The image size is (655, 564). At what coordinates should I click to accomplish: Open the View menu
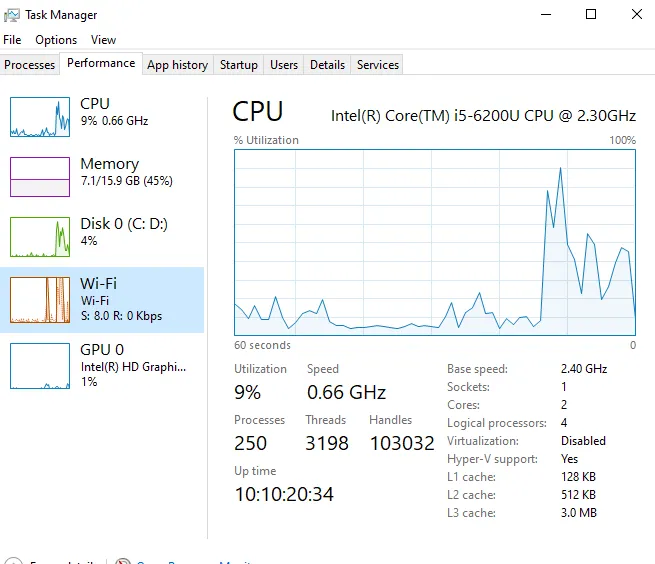coord(103,40)
